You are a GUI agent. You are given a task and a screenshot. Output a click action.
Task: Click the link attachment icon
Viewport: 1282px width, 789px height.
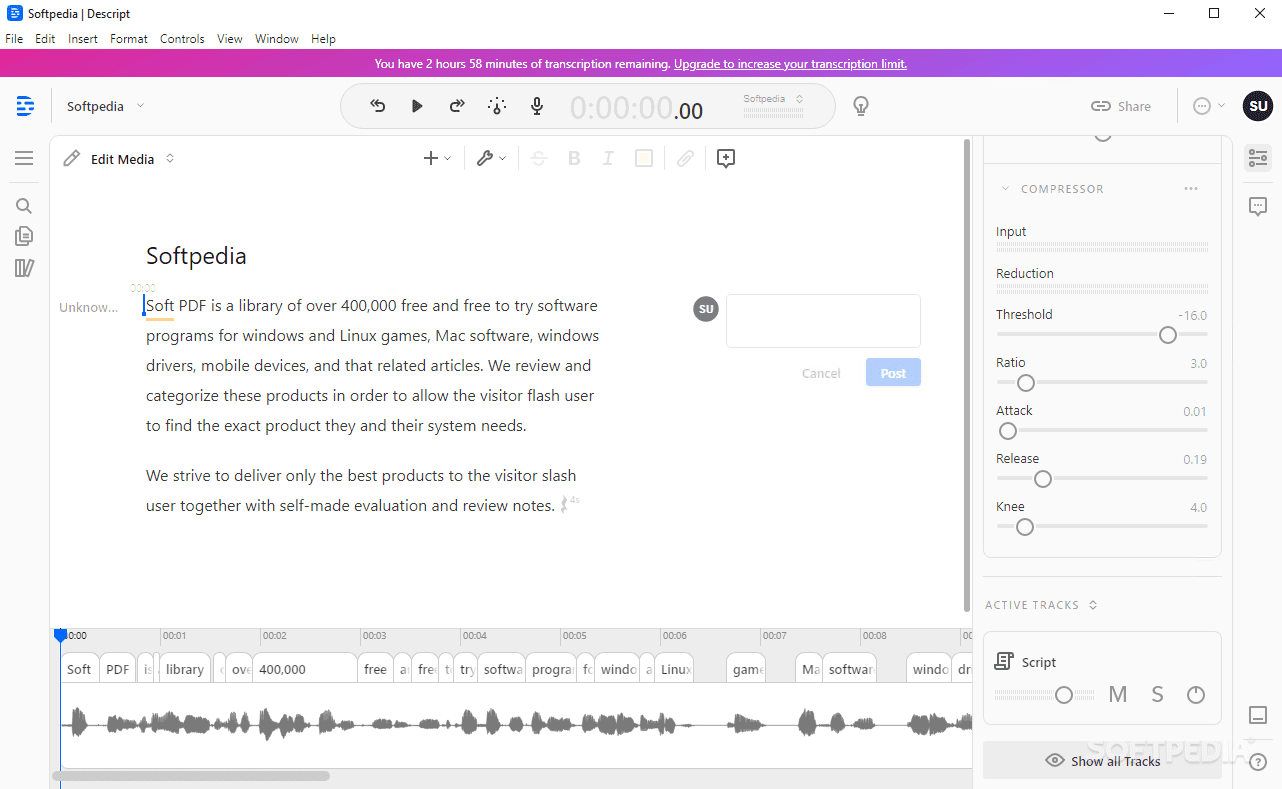pyautogui.click(x=685, y=158)
